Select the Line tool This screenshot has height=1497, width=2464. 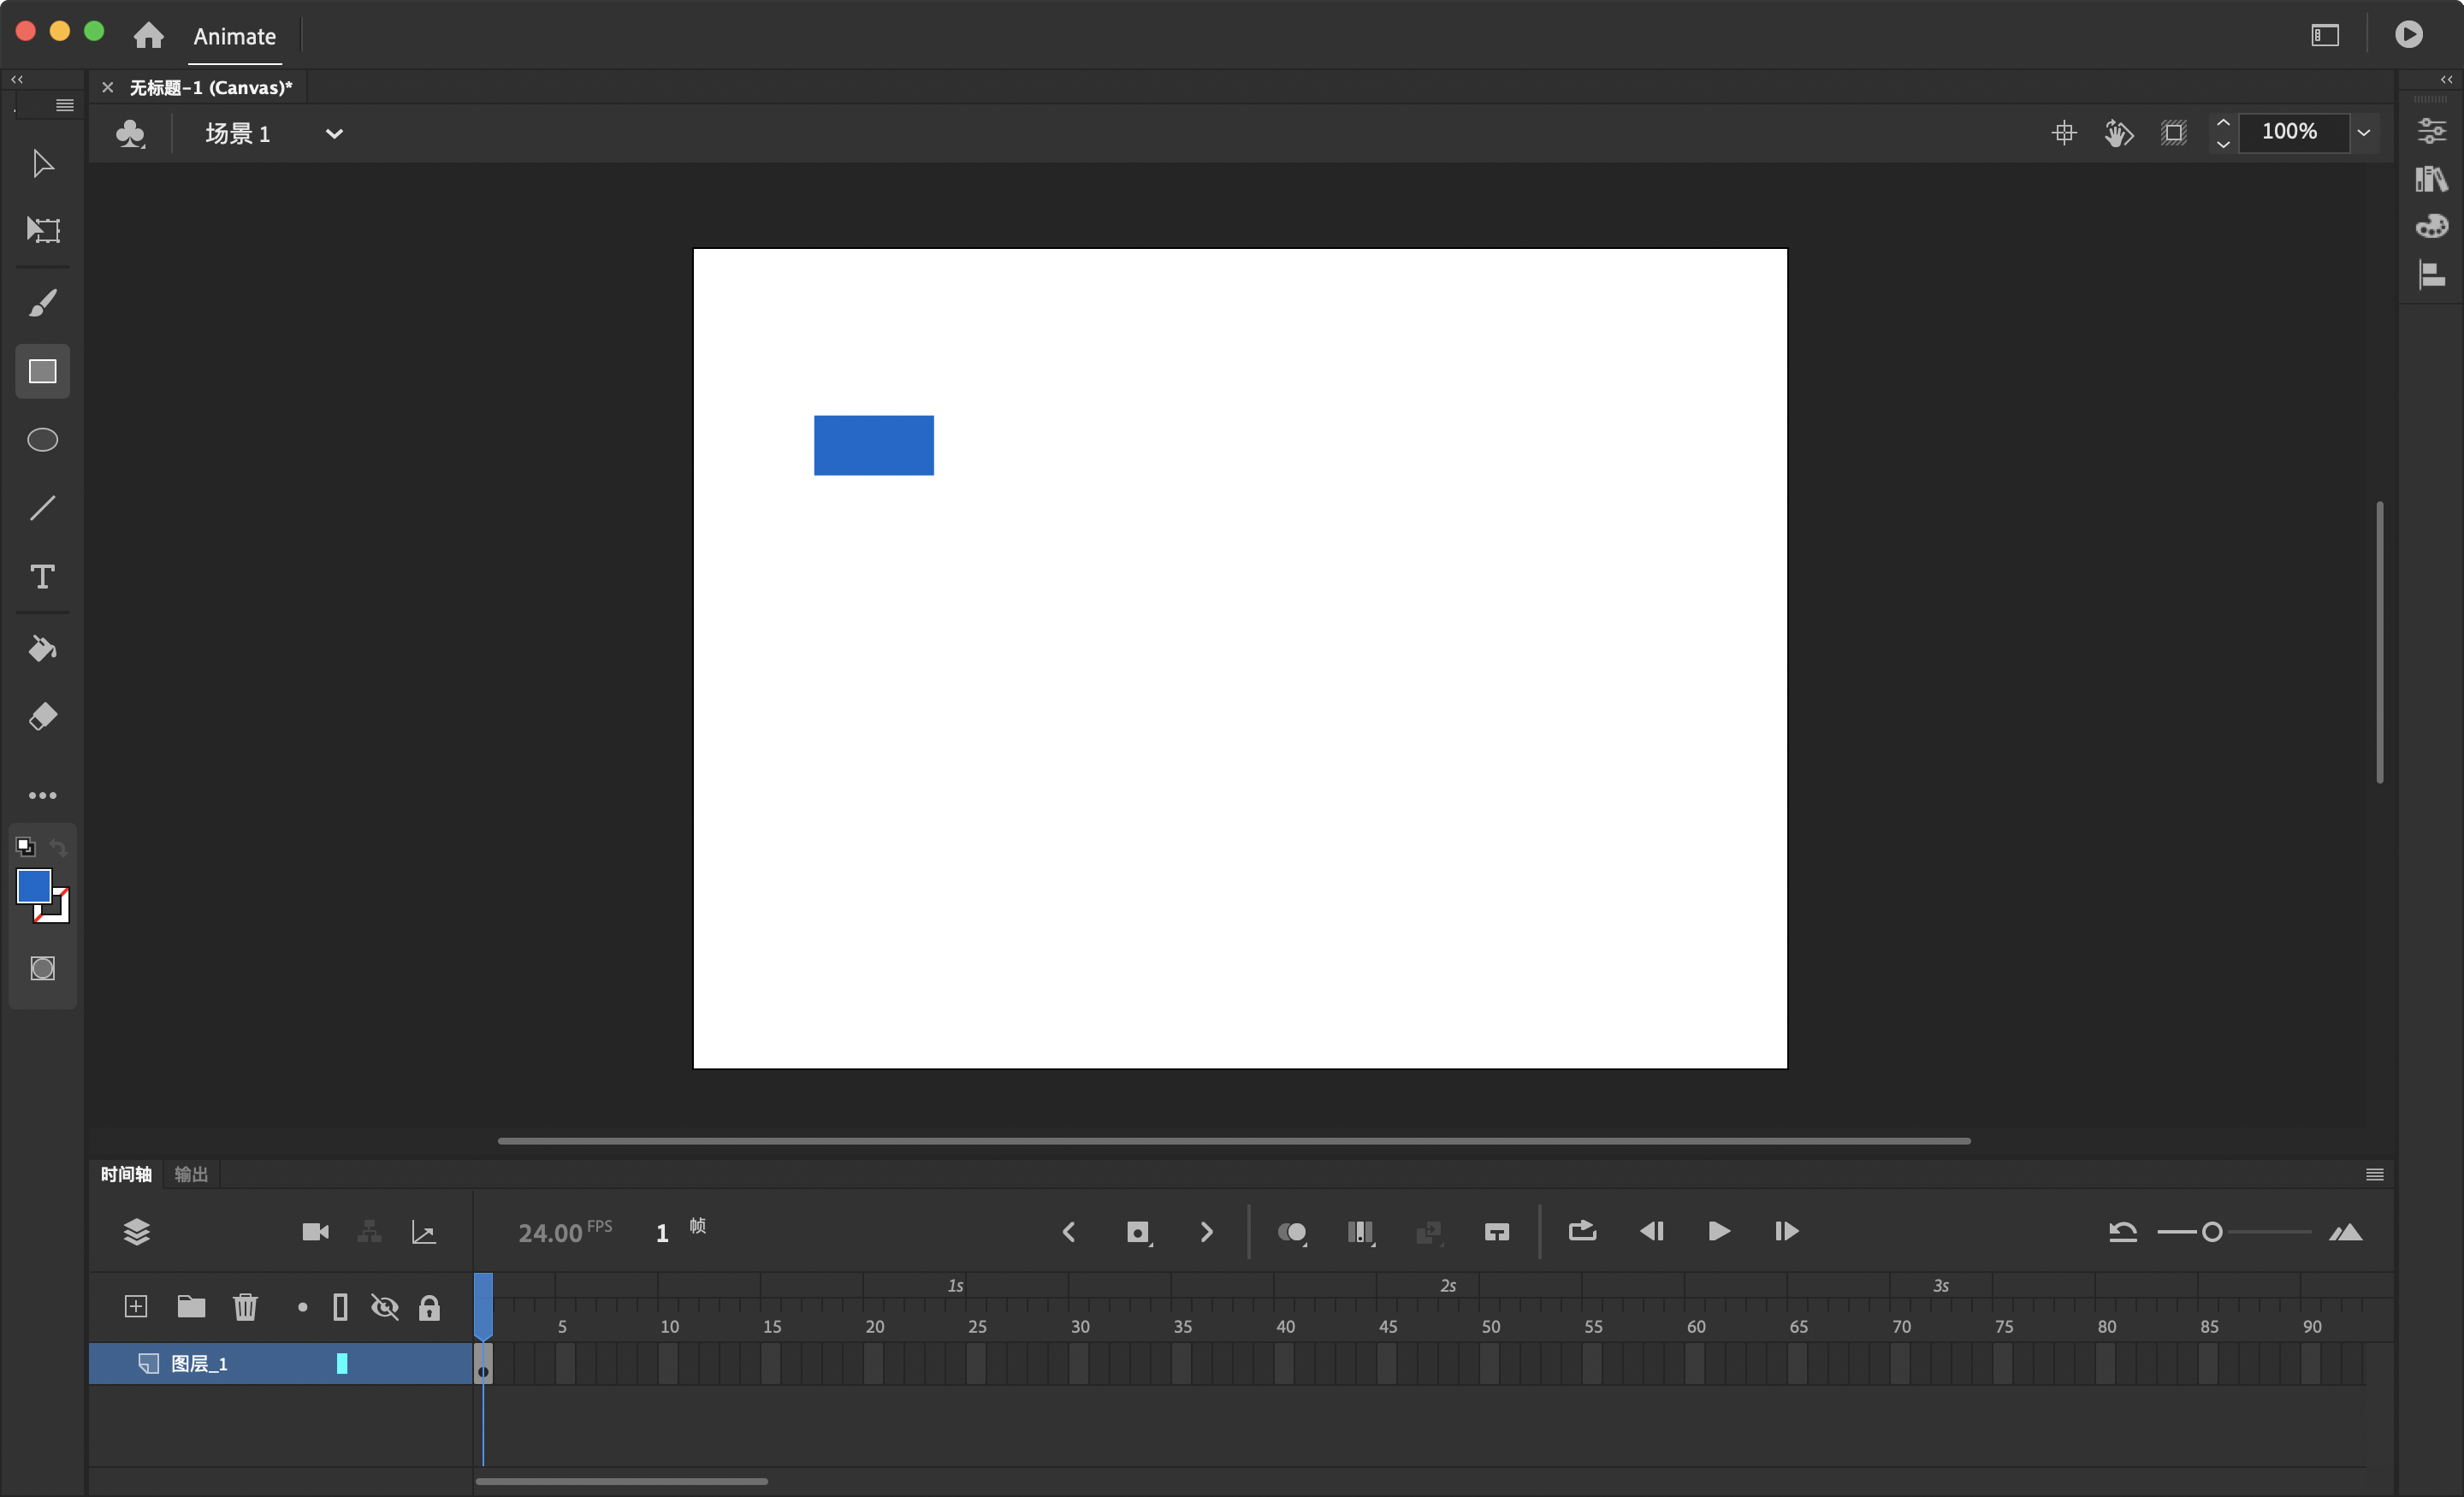click(x=42, y=508)
